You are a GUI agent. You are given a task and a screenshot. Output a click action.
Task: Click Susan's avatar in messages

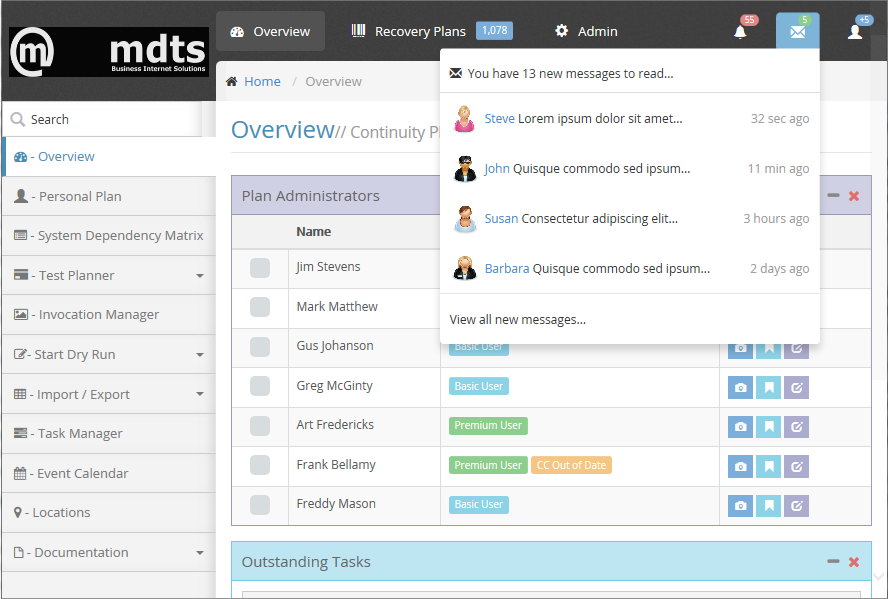pyautogui.click(x=464, y=219)
